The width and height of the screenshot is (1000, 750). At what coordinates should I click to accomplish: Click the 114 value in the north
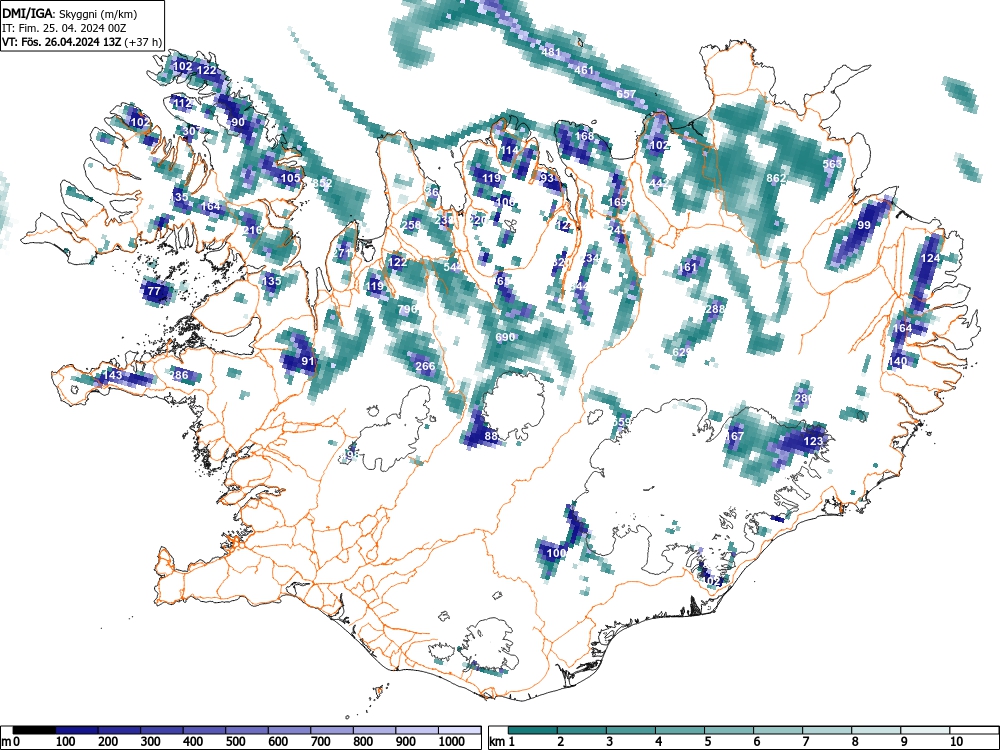tap(509, 151)
